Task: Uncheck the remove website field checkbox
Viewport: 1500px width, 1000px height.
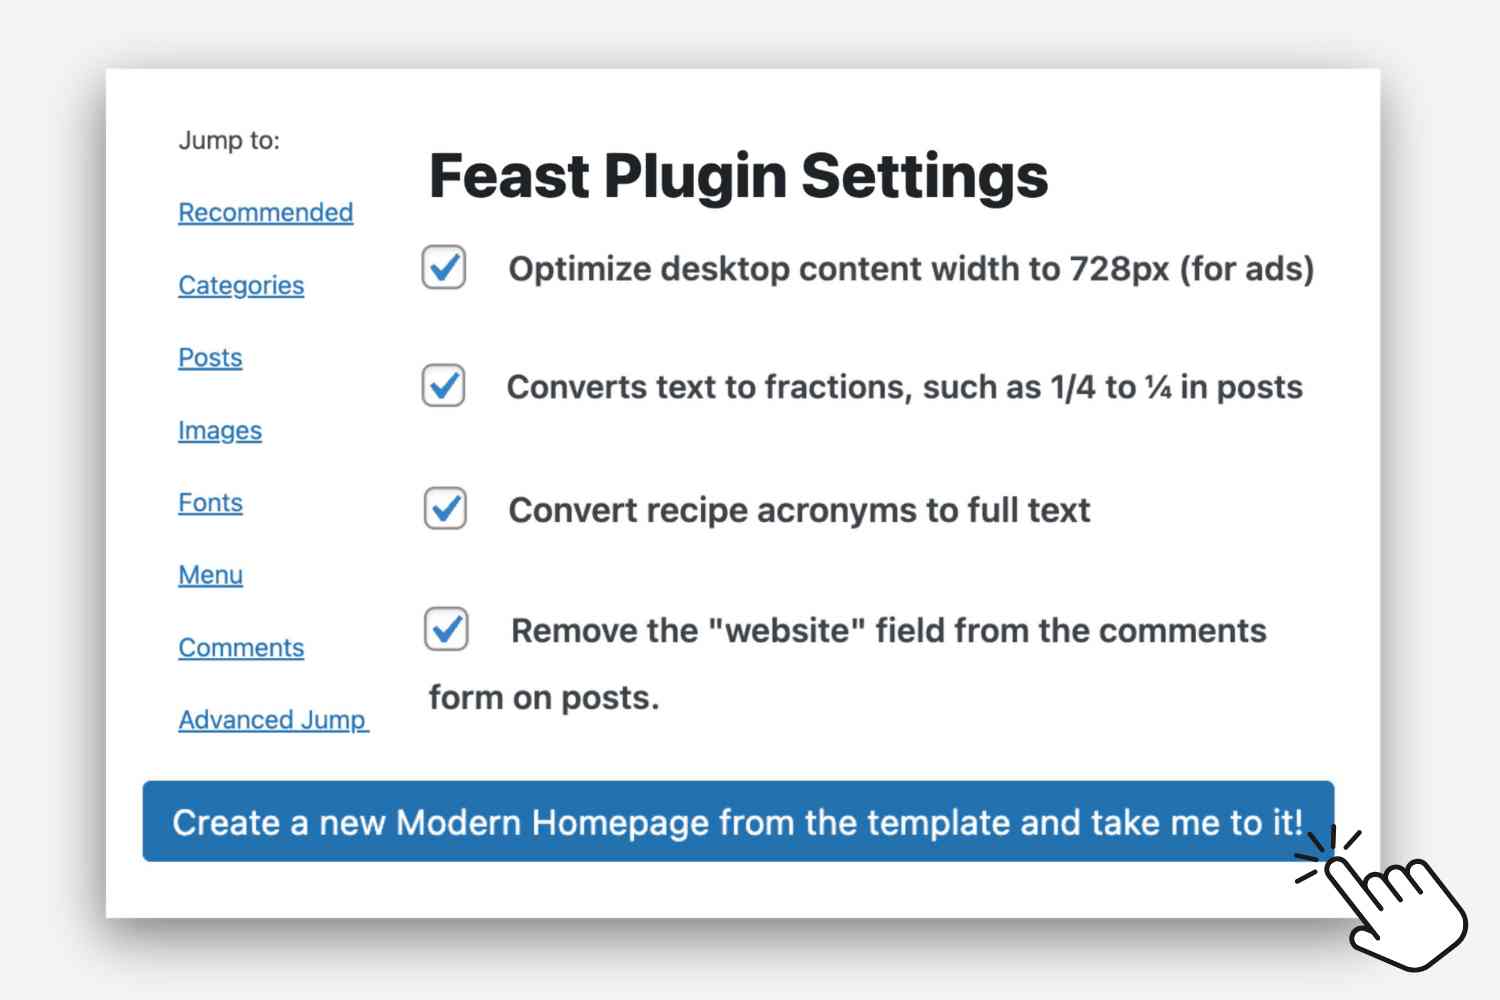Action: click(446, 629)
